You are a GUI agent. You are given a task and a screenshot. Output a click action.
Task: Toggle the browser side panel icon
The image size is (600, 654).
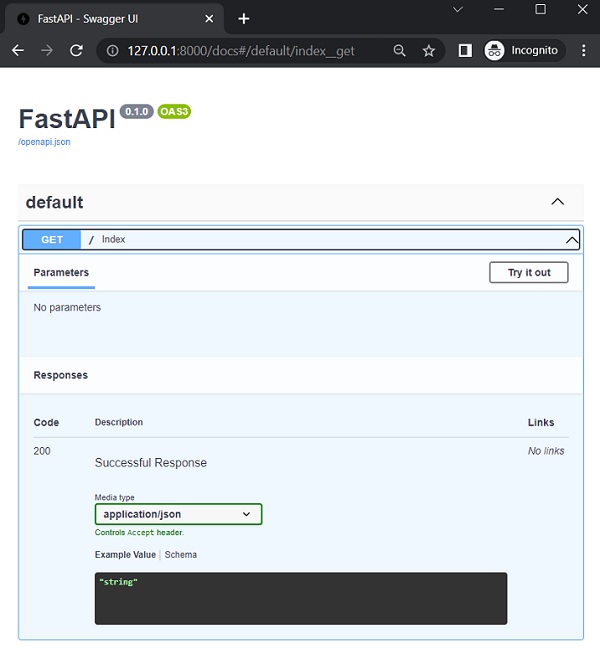(x=465, y=51)
